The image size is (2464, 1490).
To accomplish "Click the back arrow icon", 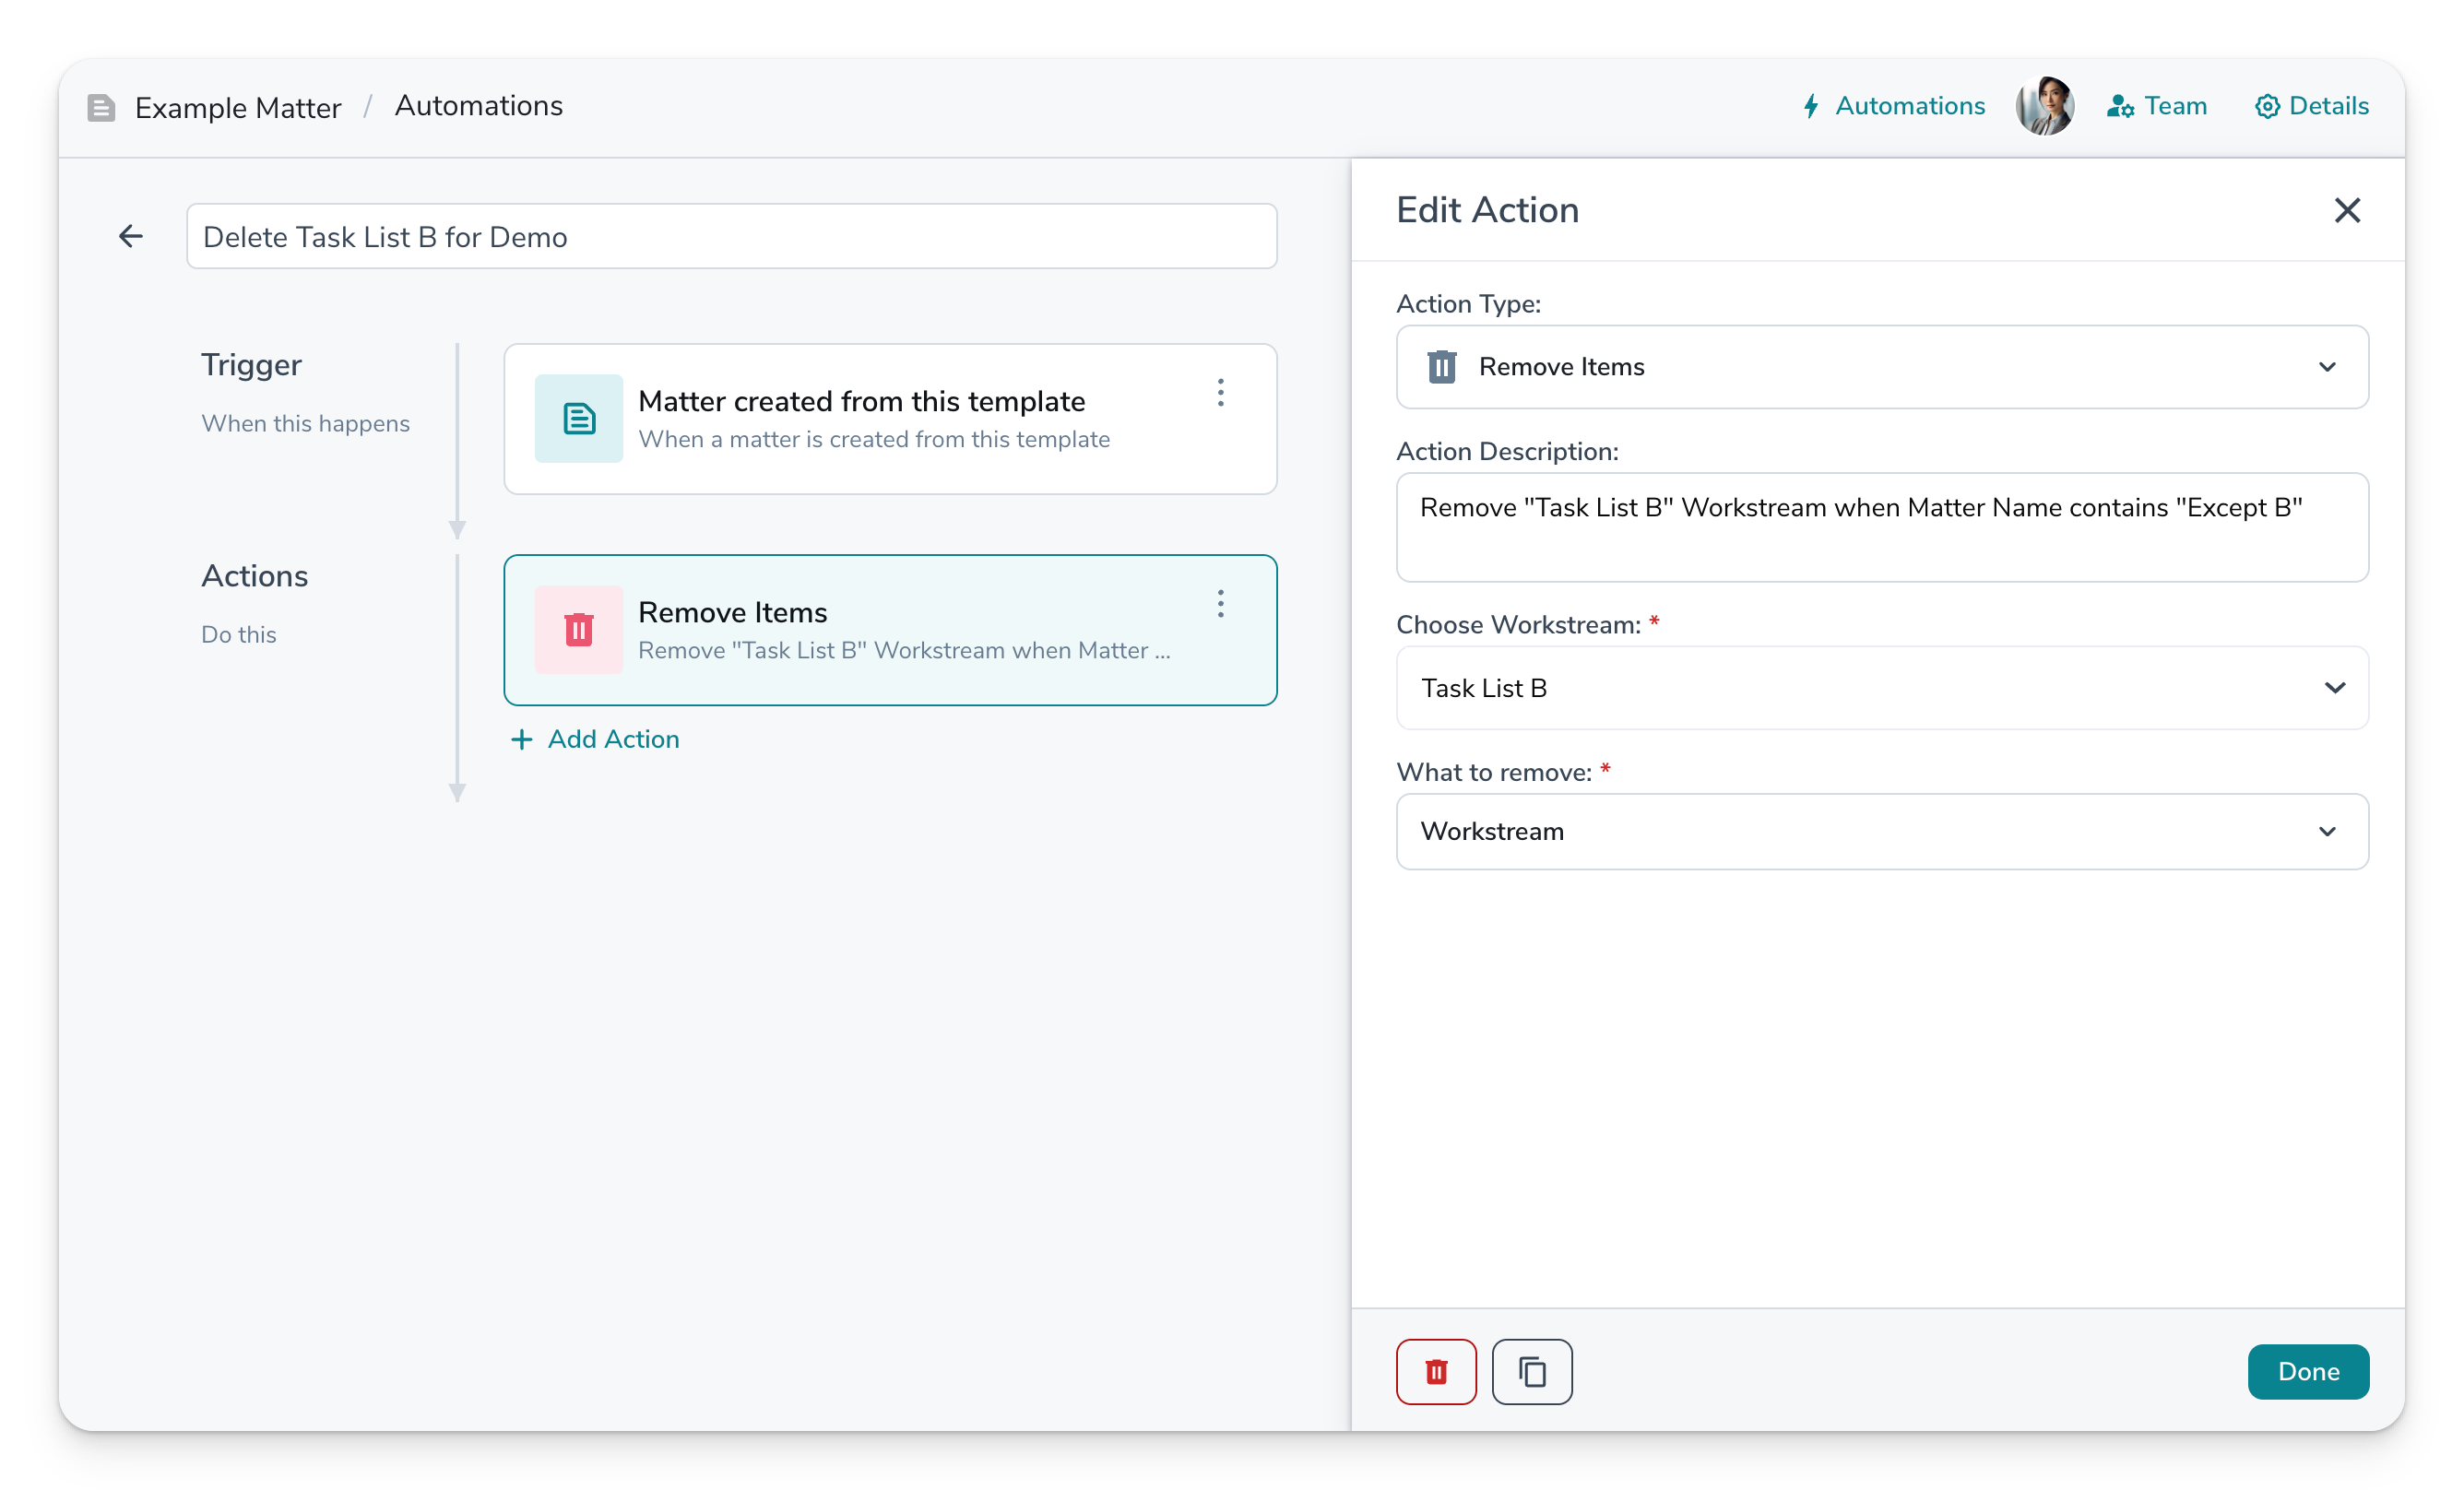I will (131, 236).
